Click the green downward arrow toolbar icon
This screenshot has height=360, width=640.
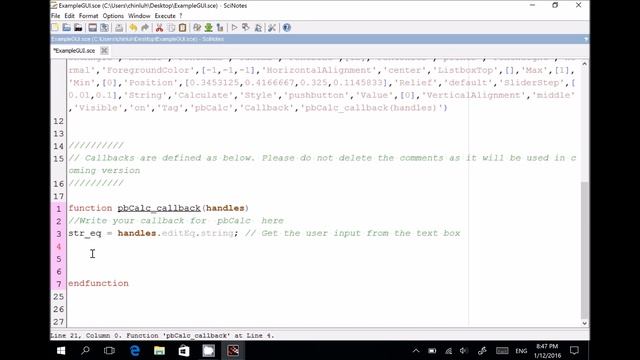click(x=209, y=28)
